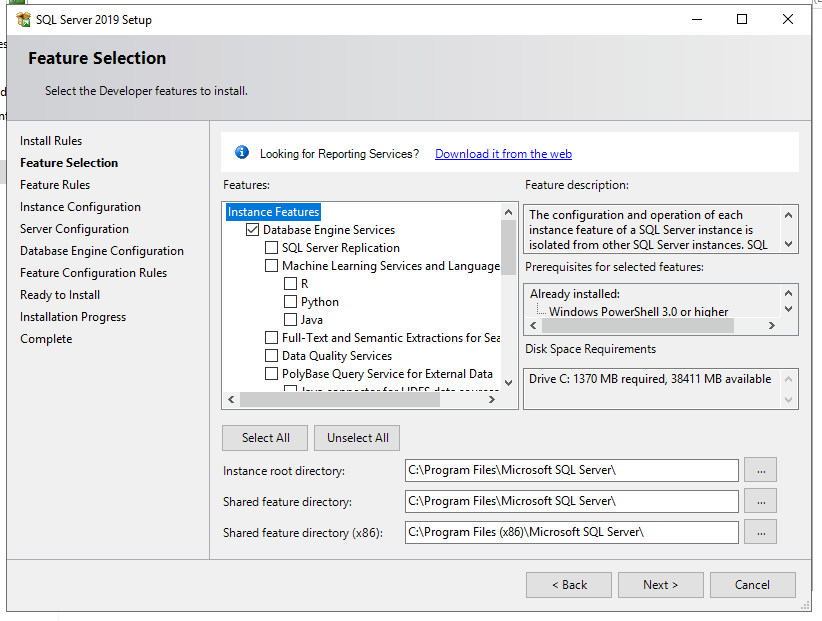Viewport: 822px width, 621px height.
Task: Minimize the SQL Server 2019 Setup window
Action: point(697,19)
